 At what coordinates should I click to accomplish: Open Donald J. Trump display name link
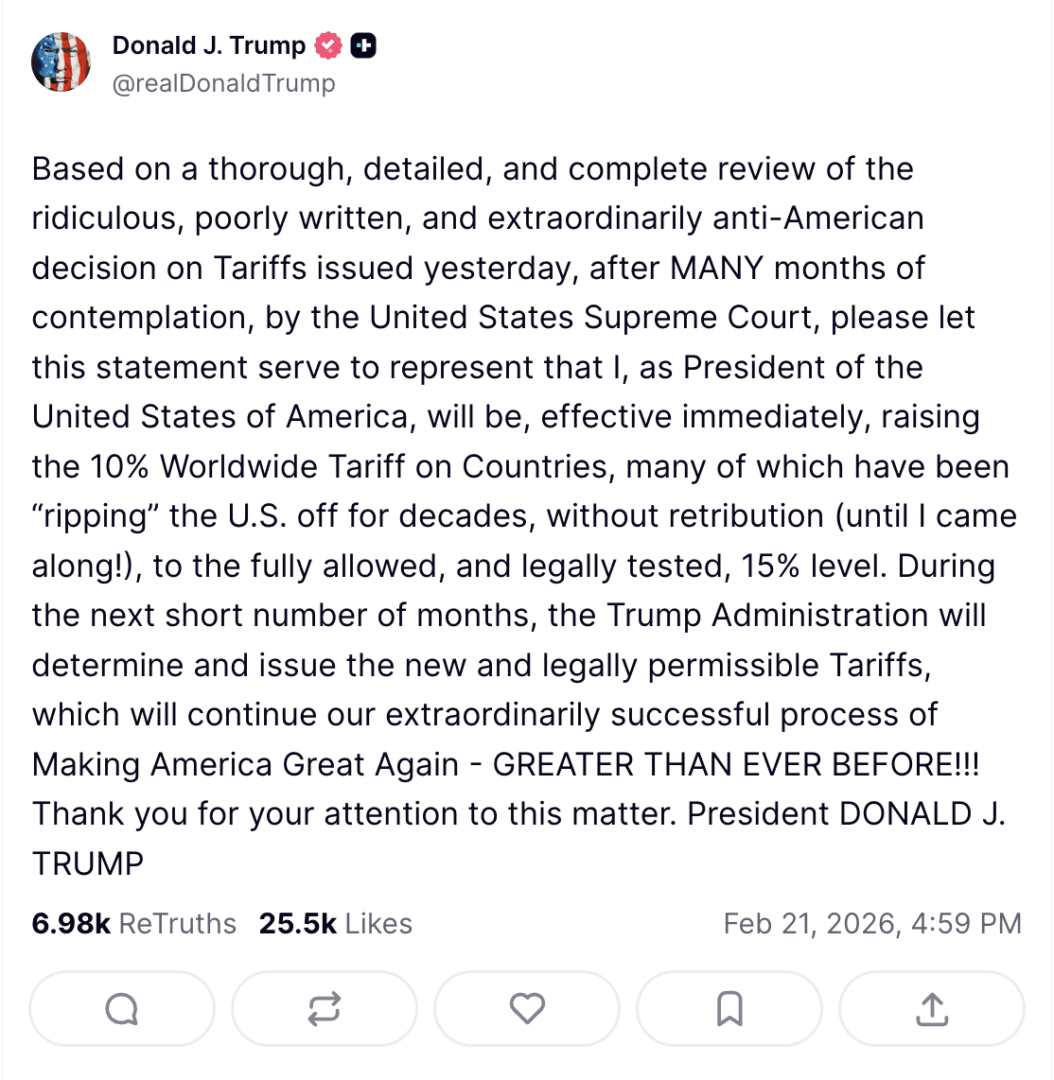pos(209,46)
